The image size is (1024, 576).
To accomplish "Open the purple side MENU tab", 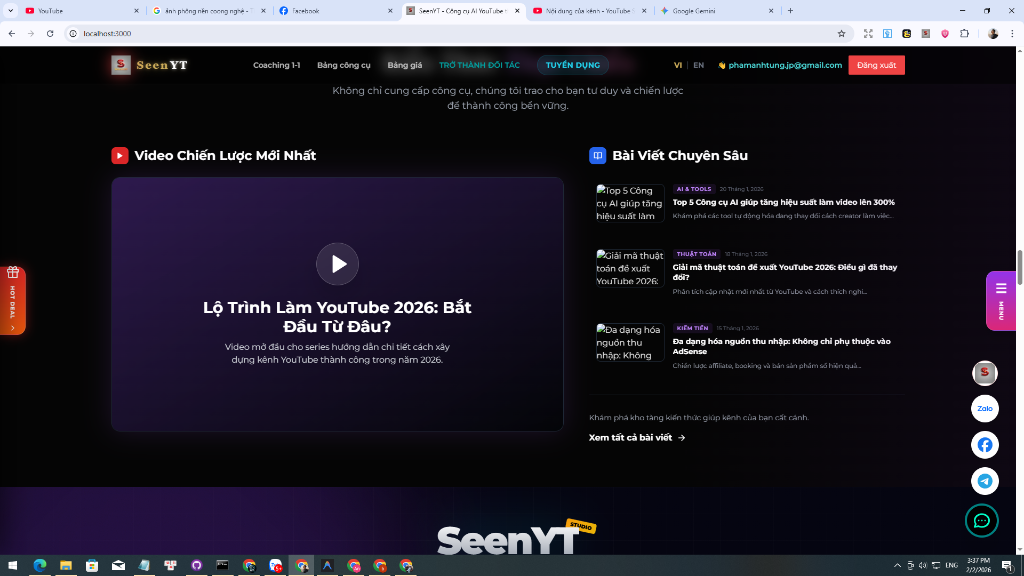I will click(1000, 301).
